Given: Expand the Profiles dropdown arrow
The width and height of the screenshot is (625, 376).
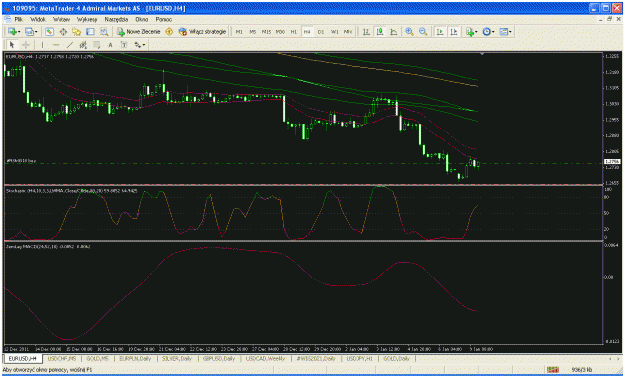Looking at the screenshot, I should tap(36, 31).
